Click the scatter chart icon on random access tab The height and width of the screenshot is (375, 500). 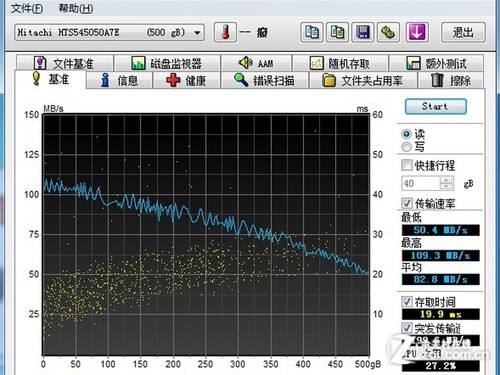point(316,63)
